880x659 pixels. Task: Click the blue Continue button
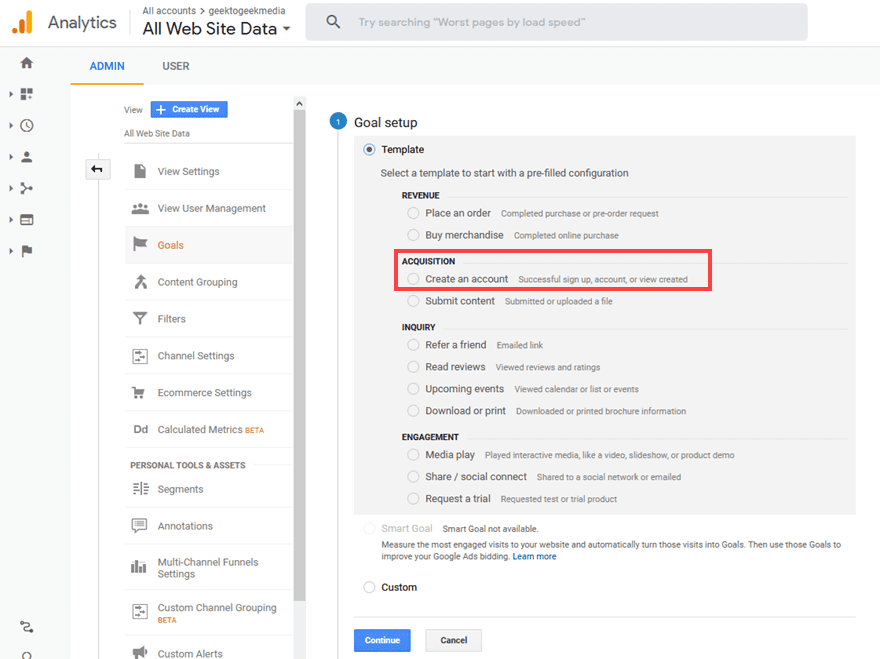tap(382, 640)
